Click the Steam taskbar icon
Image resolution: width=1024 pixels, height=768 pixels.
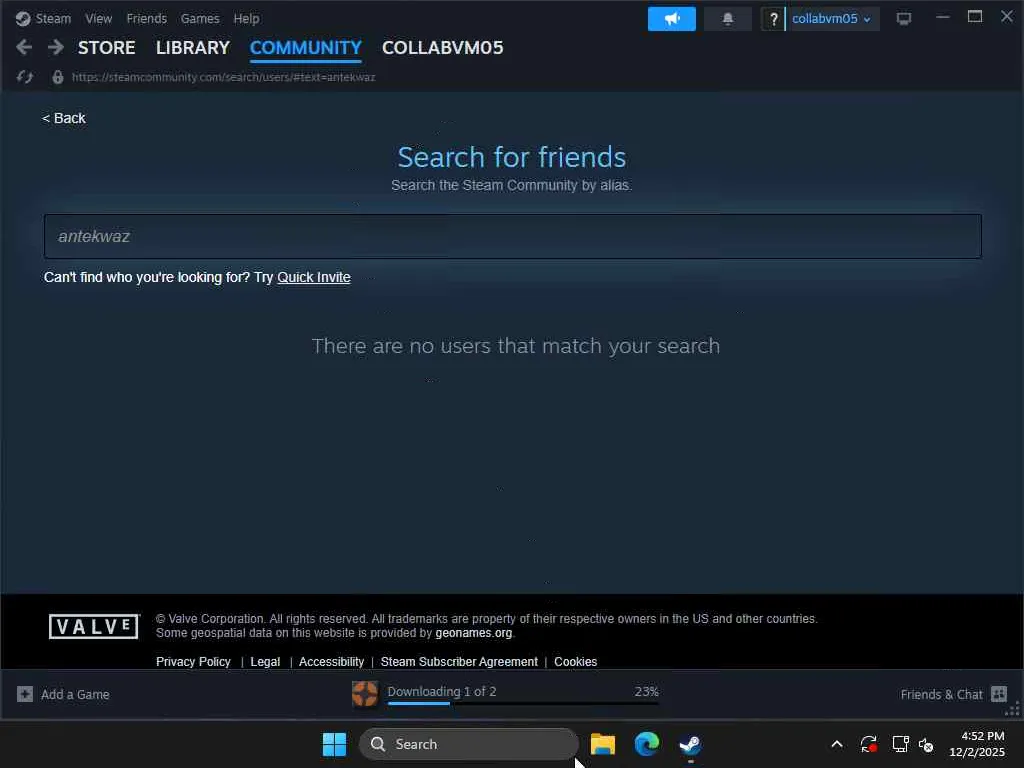click(690, 744)
